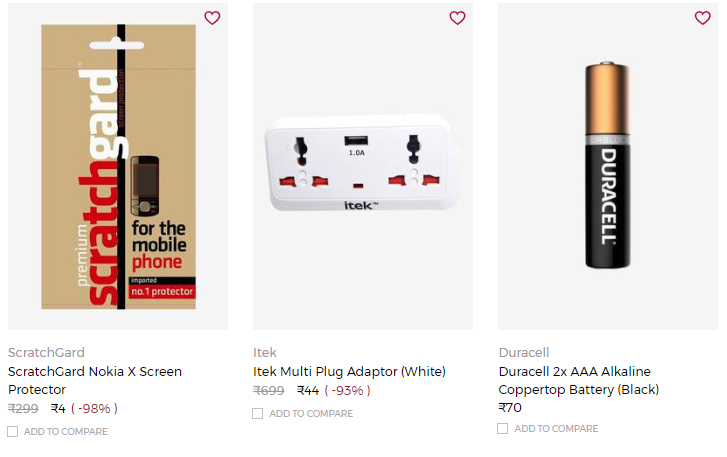Open Itek Multi Plug Adaptor (White) link
The image size is (727, 457).
[x=349, y=372]
